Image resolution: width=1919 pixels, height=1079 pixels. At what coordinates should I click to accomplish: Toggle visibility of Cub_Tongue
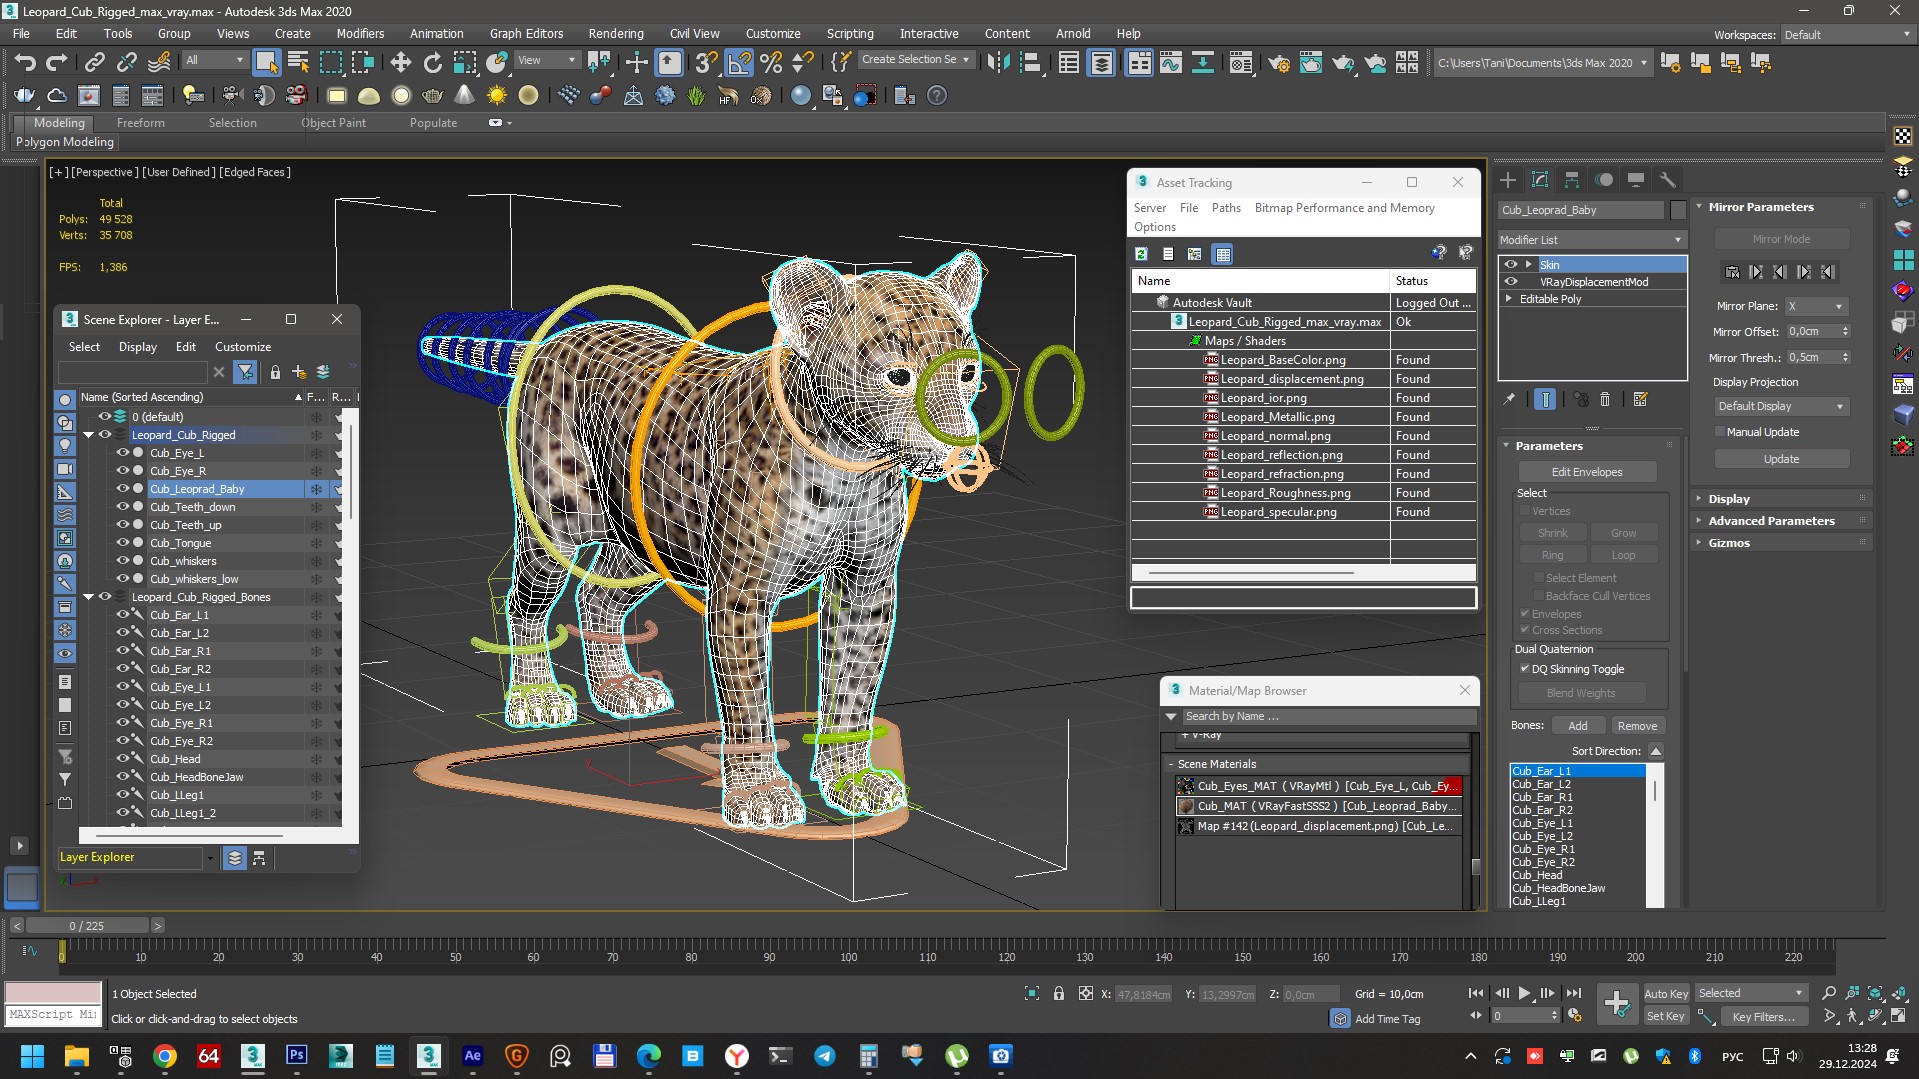tap(122, 543)
